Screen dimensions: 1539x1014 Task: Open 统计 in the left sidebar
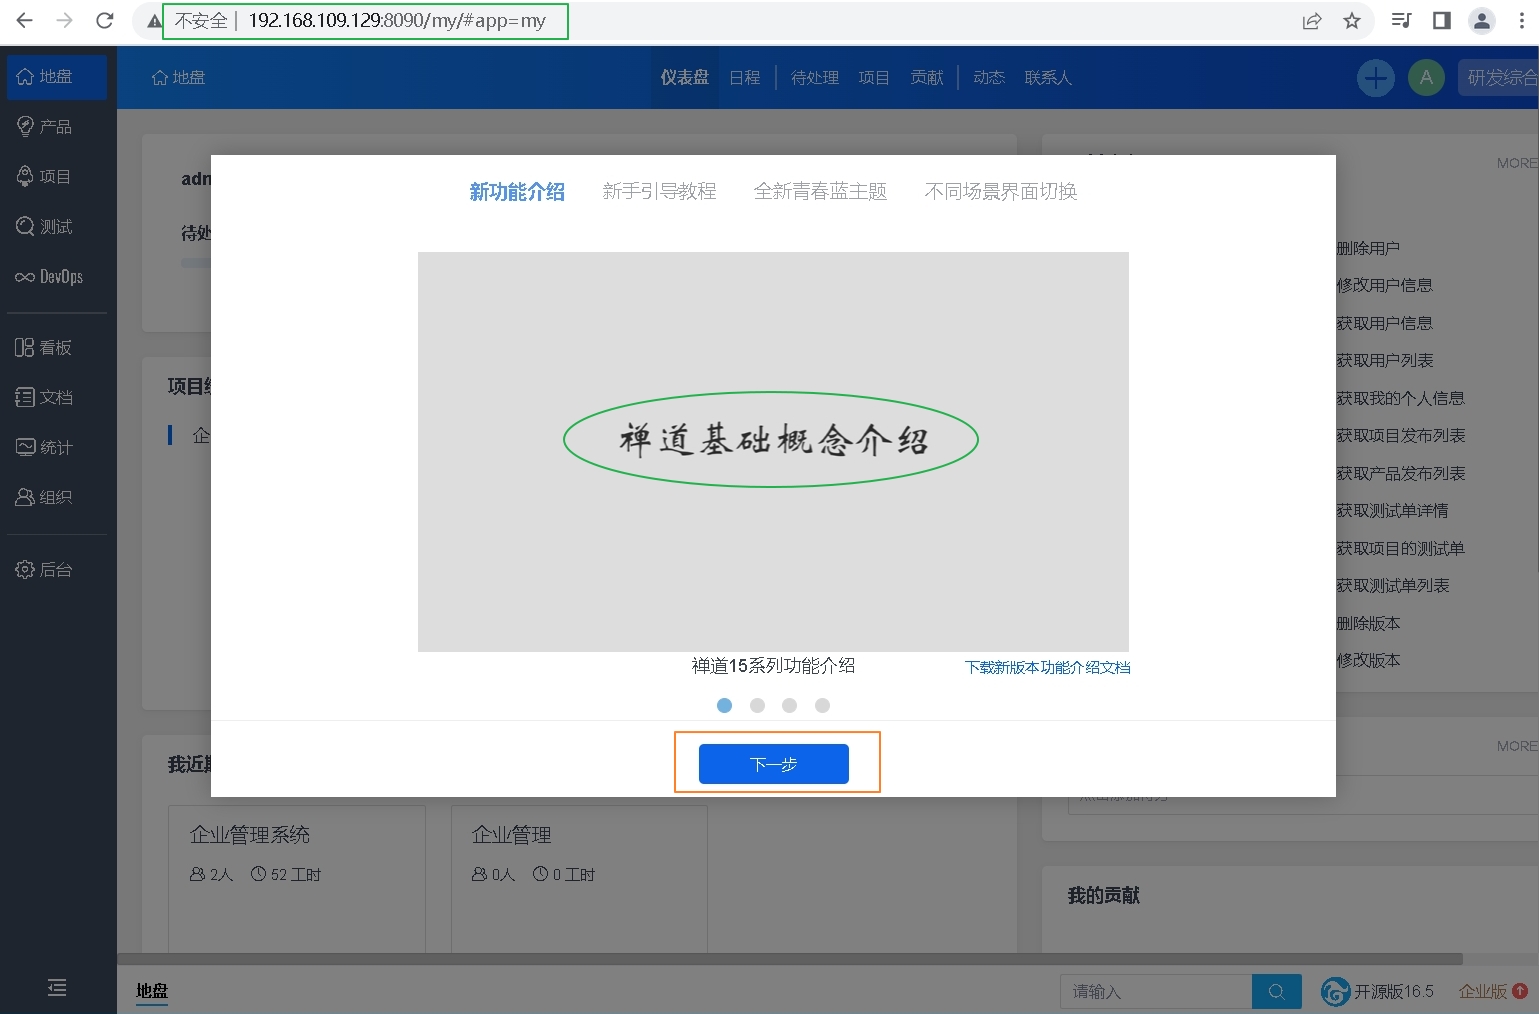coord(57,448)
